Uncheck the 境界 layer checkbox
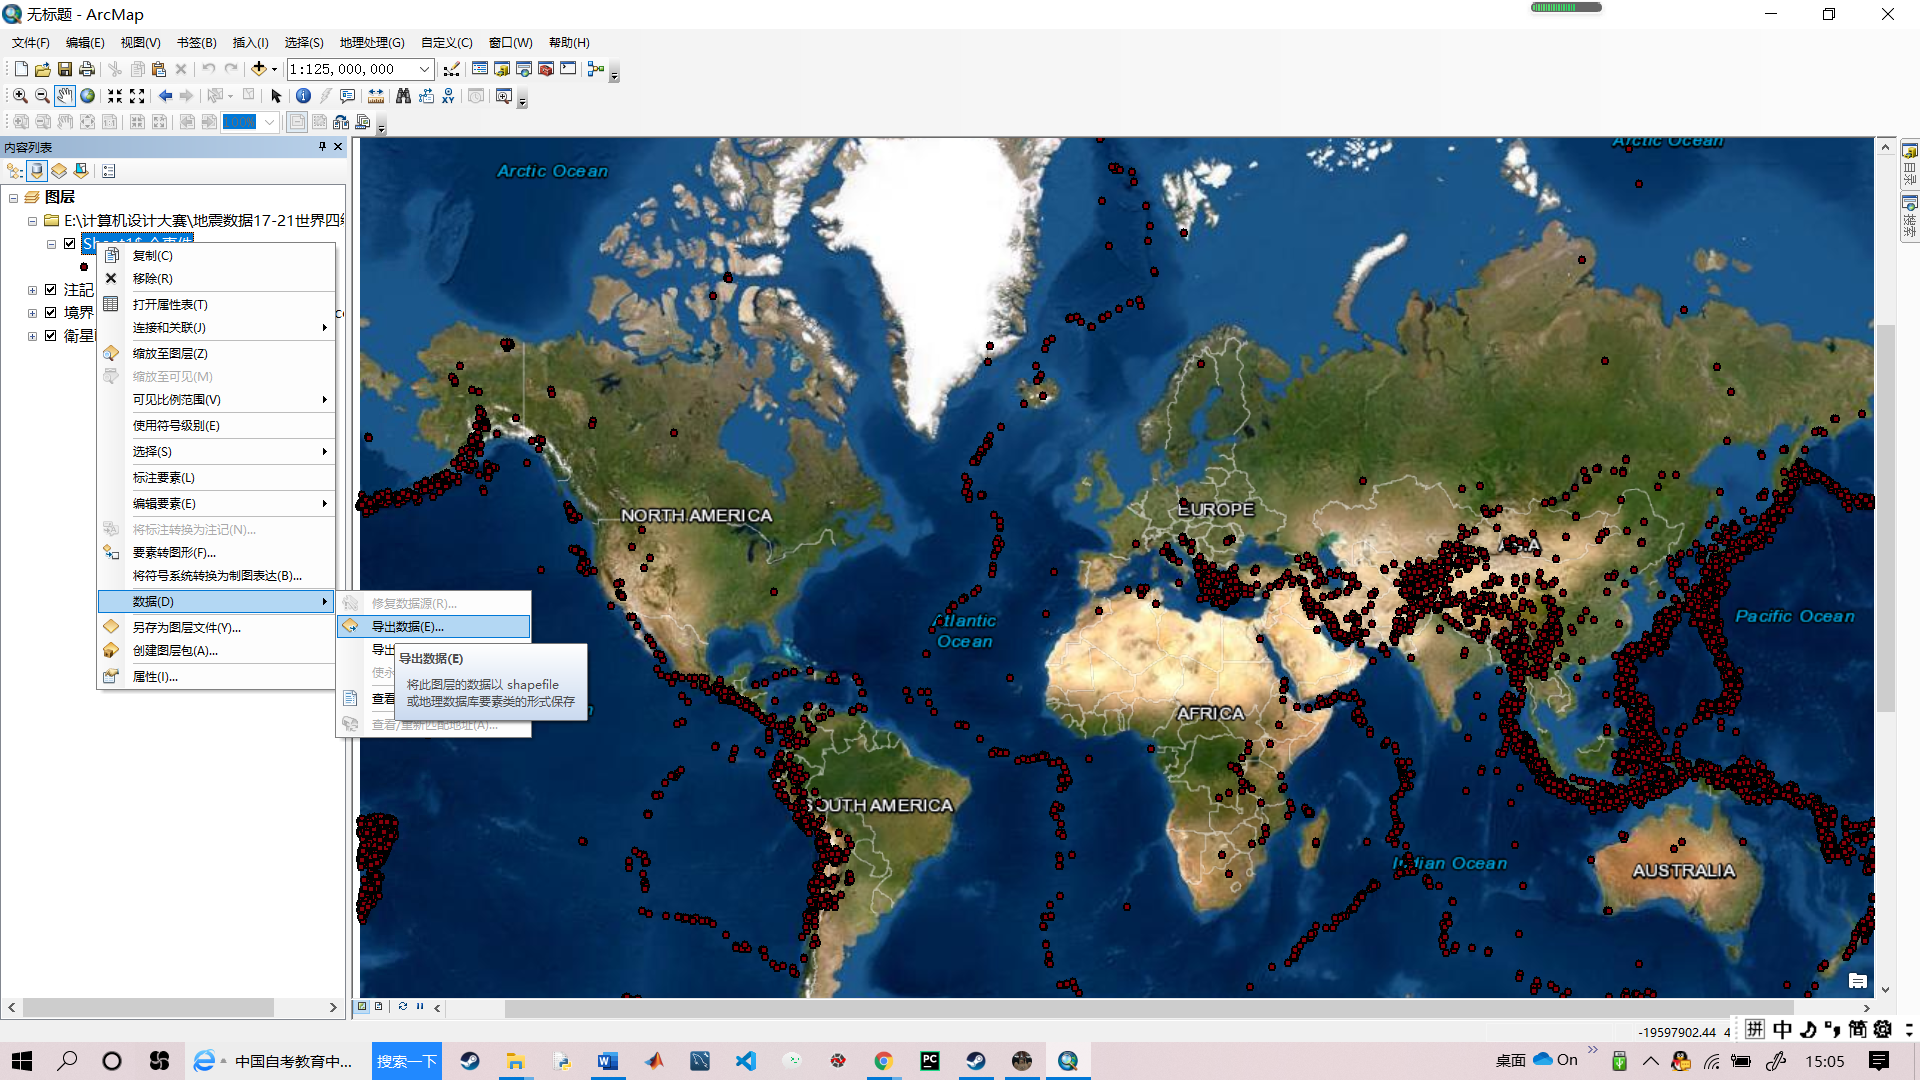 click(x=50, y=313)
